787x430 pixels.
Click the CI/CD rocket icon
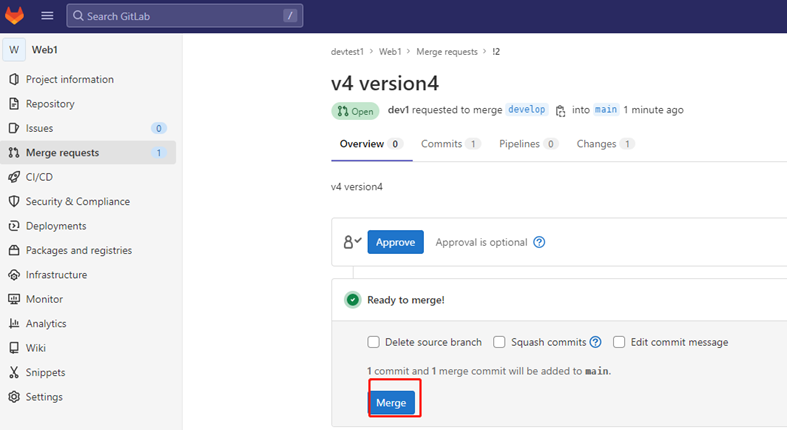pos(14,177)
